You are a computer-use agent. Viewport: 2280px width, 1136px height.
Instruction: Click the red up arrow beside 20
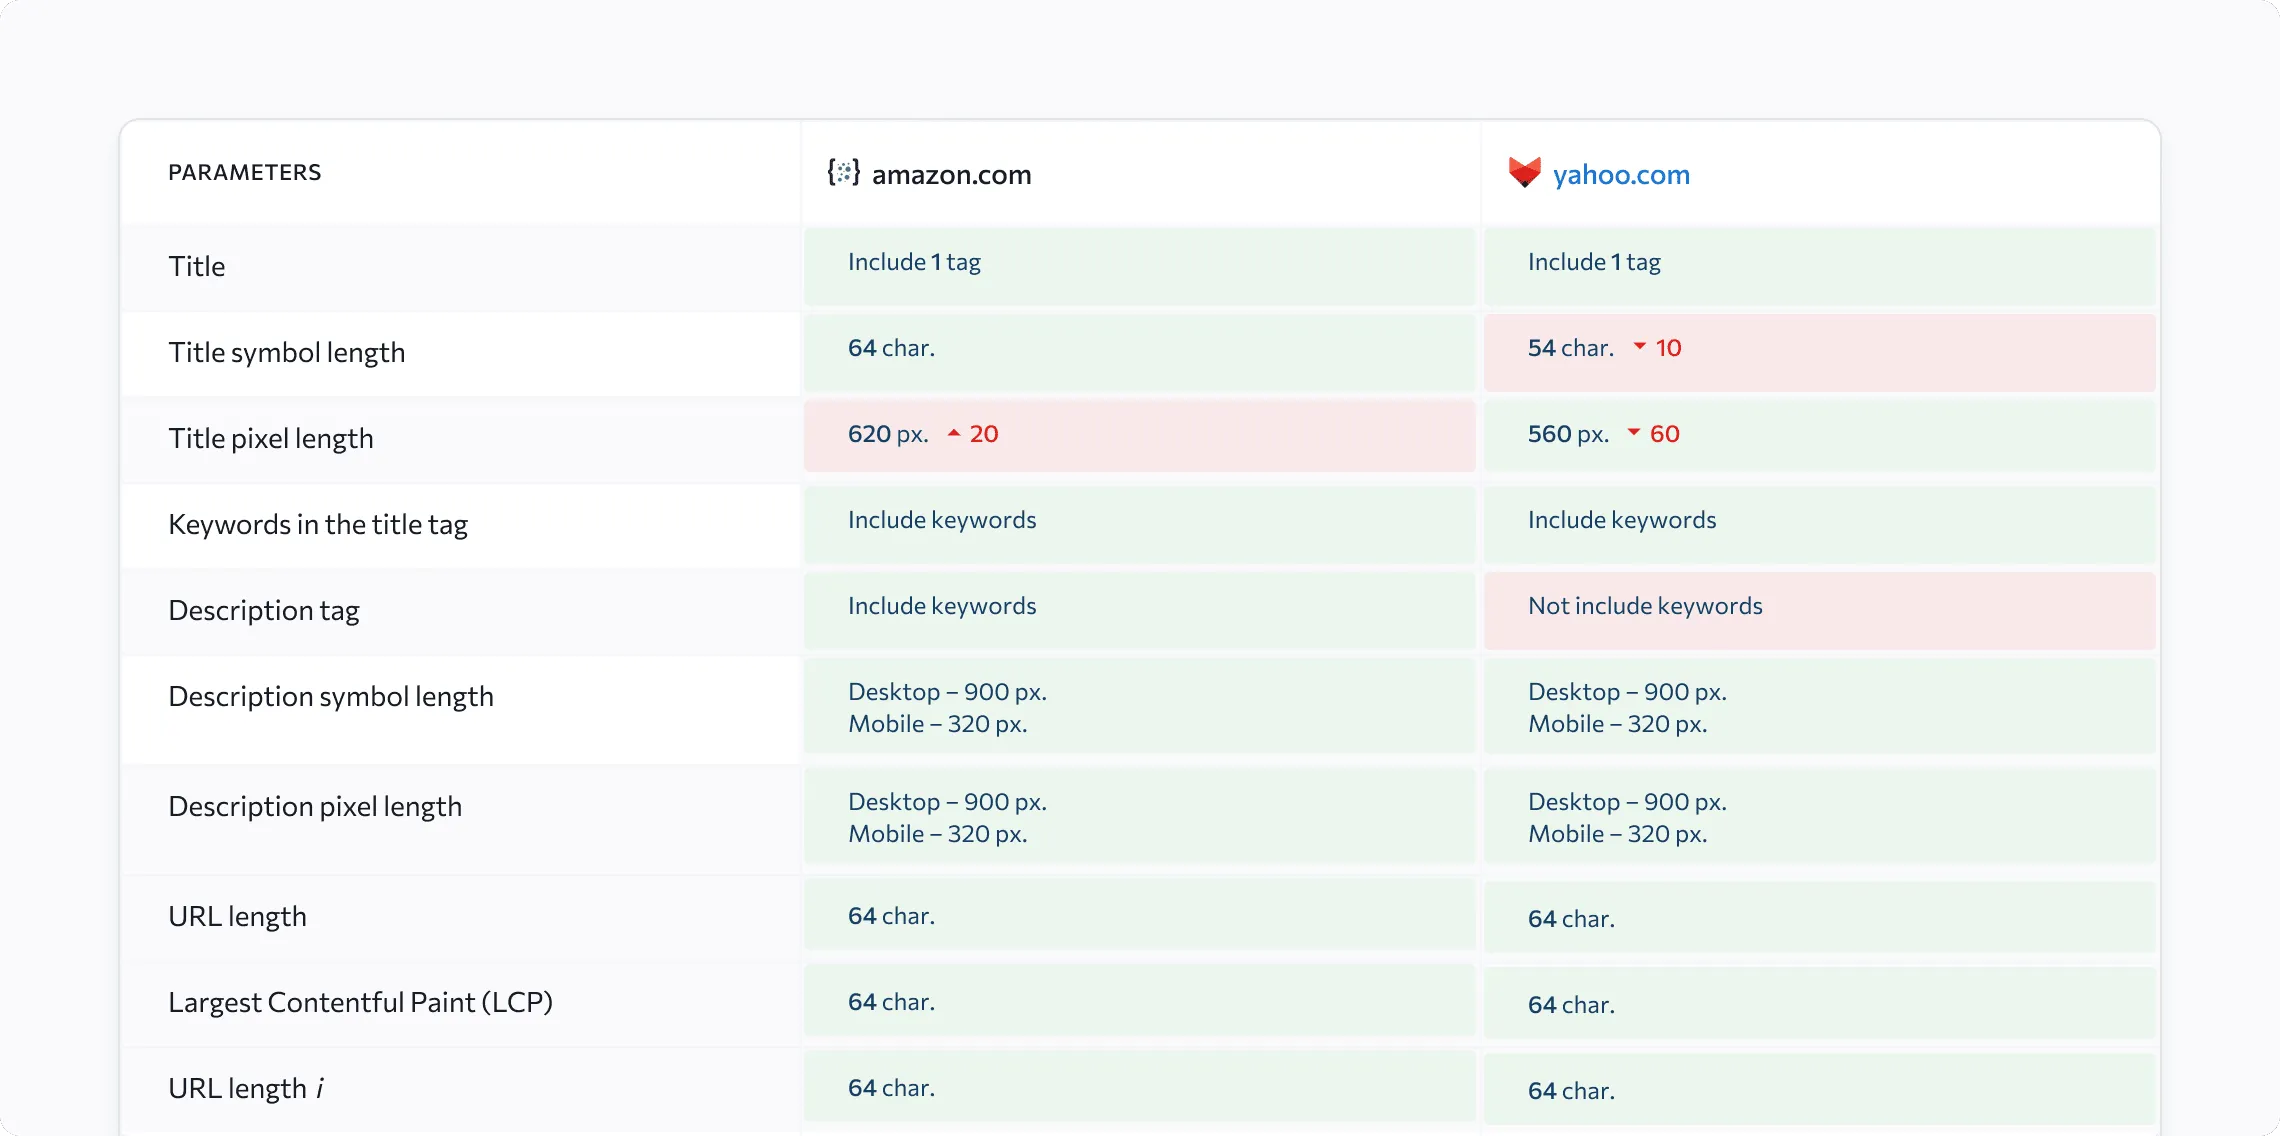(954, 433)
